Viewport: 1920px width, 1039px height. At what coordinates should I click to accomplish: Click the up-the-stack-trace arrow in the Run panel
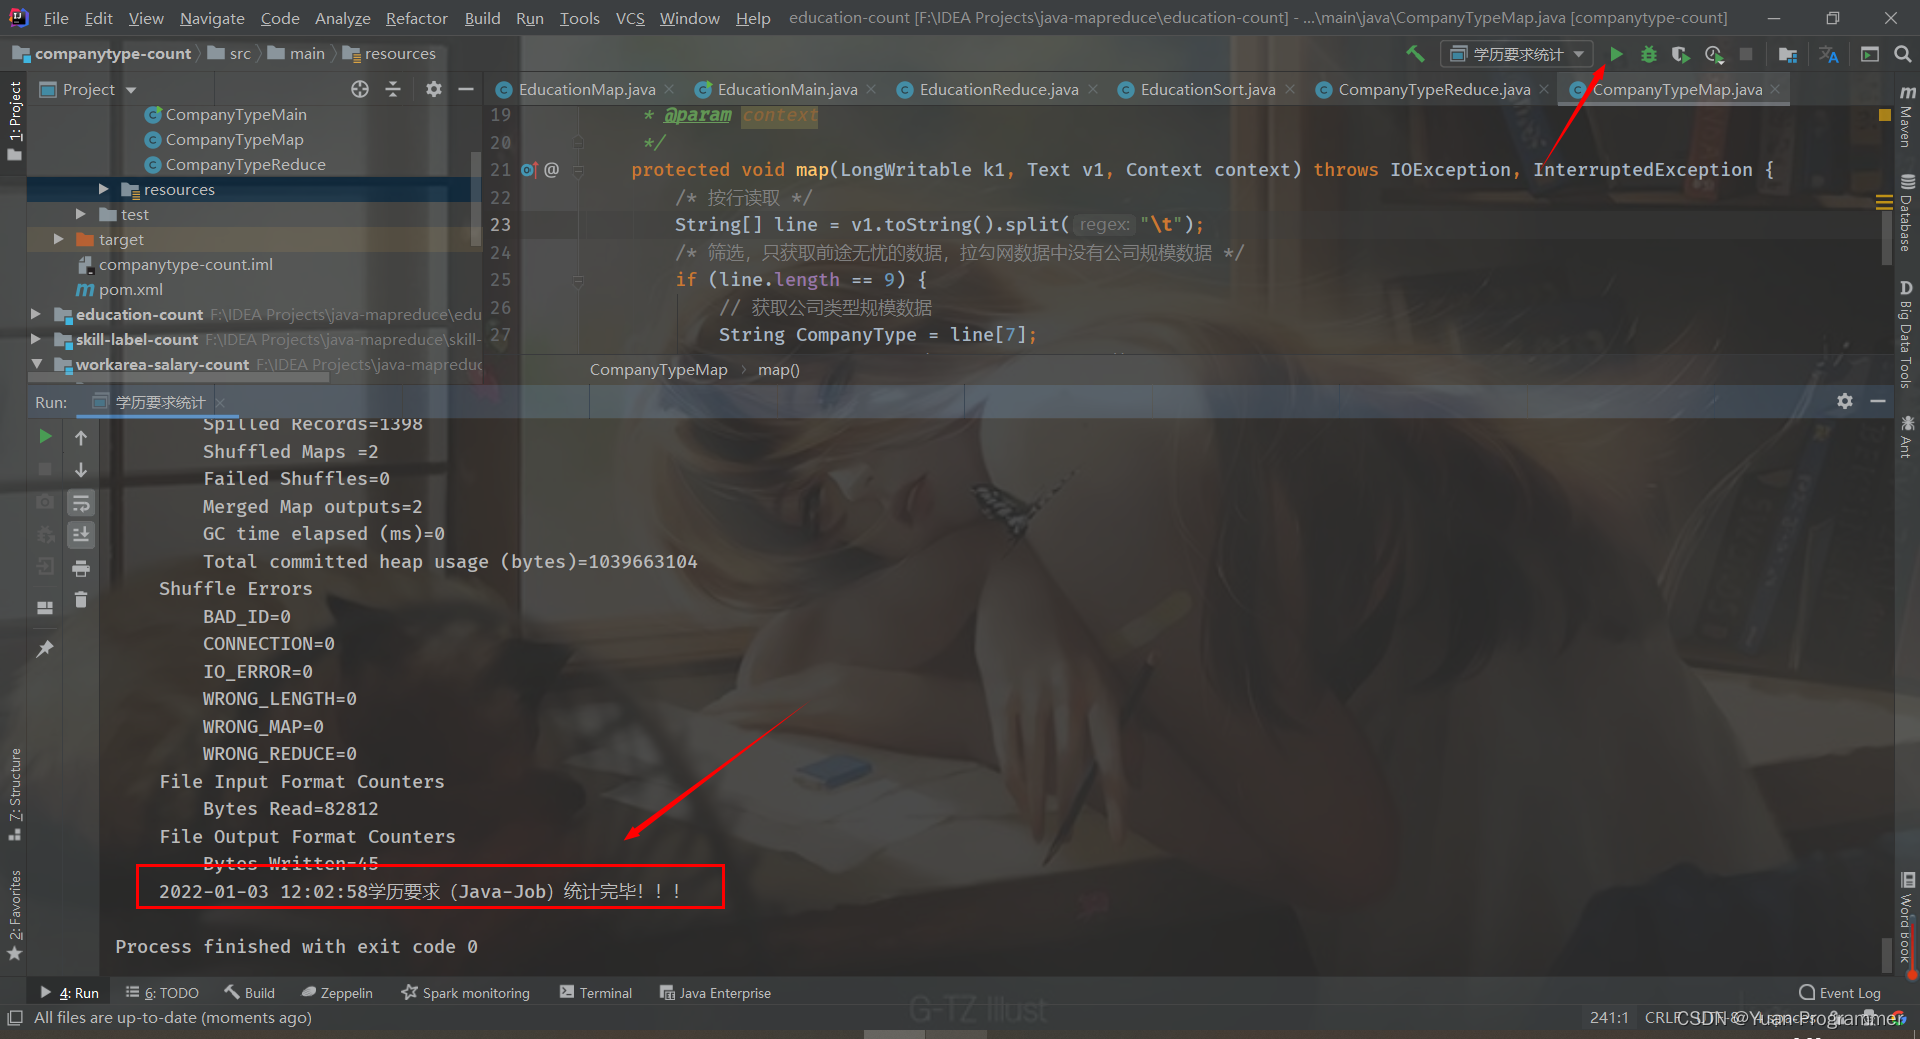pos(81,437)
